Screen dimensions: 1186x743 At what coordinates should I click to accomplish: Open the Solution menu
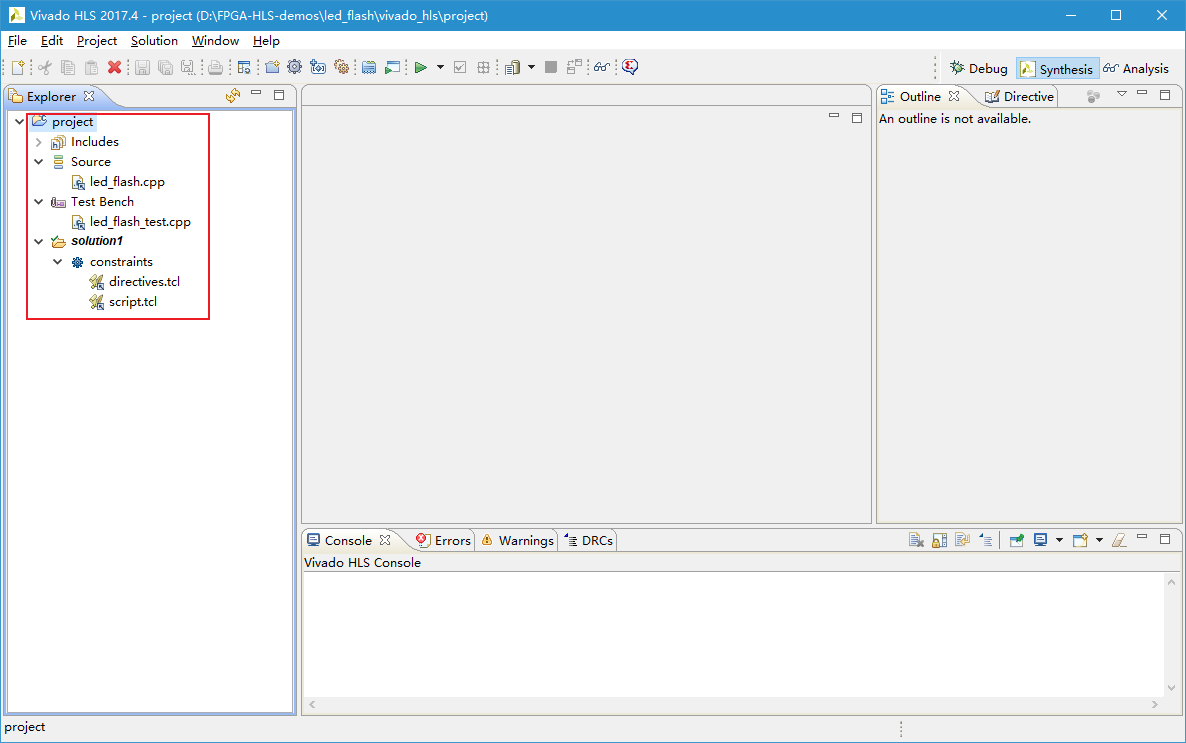point(154,41)
